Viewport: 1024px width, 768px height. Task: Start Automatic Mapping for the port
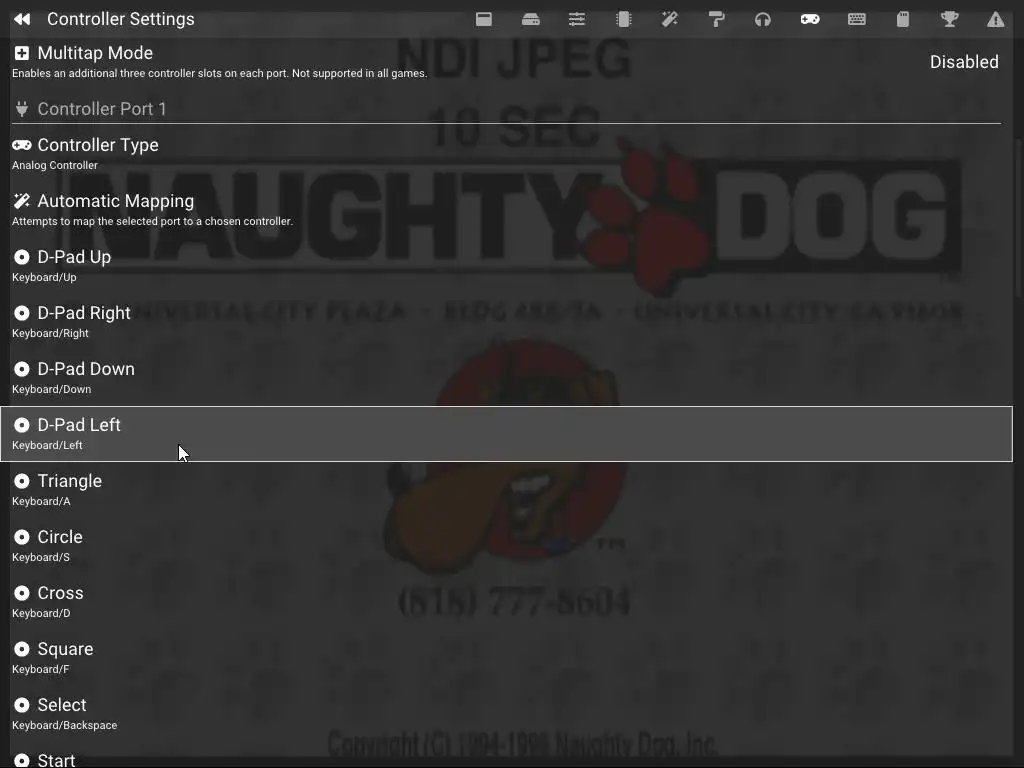(506, 210)
